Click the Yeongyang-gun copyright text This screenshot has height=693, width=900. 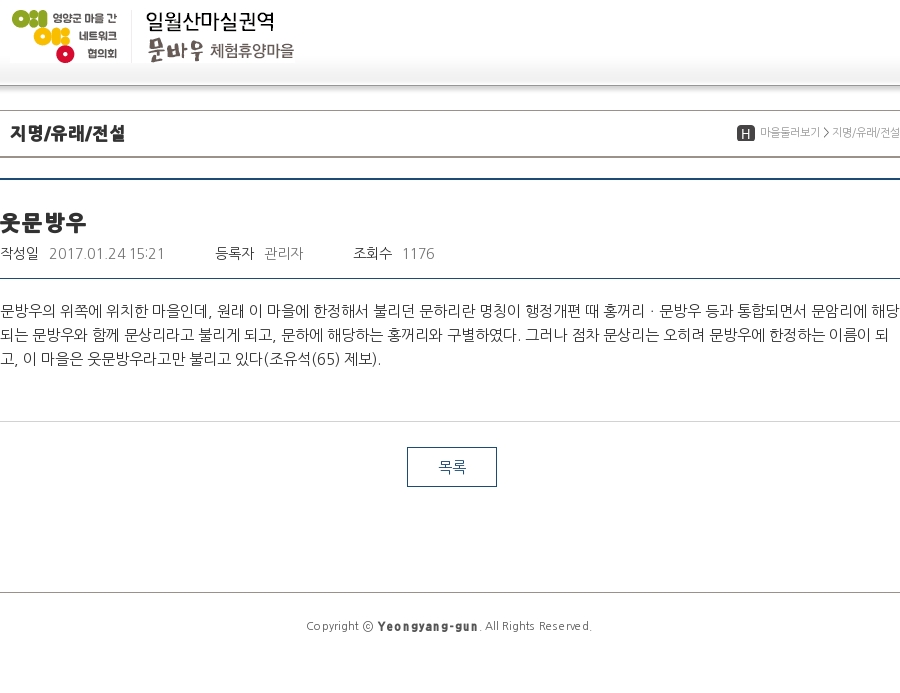[x=428, y=626]
